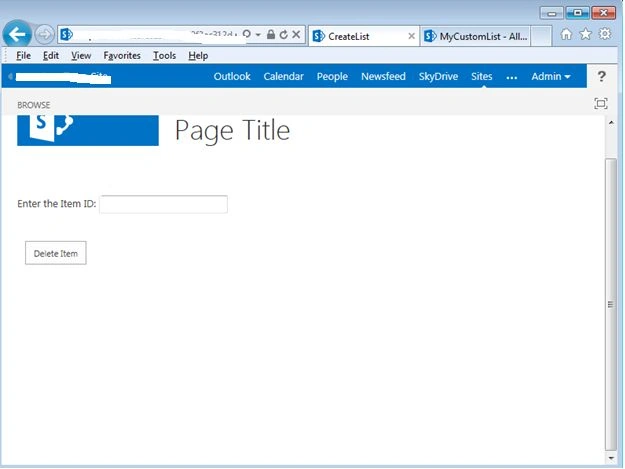Toggle focus on content icon
The width and height of the screenshot is (625, 469).
(x=601, y=104)
